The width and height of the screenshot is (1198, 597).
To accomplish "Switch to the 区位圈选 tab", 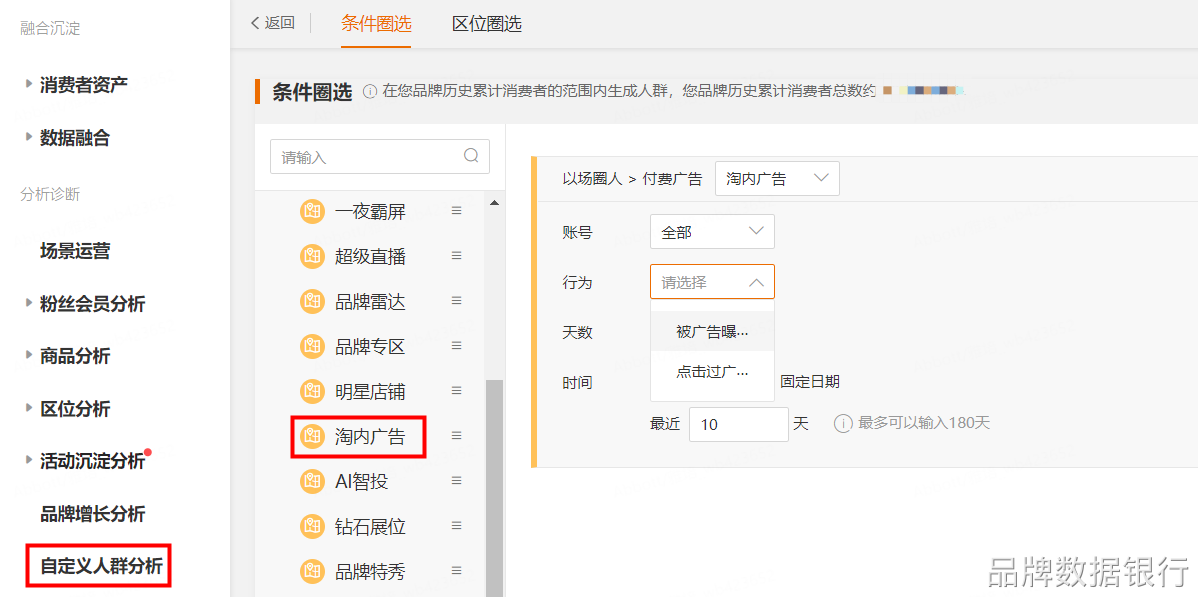I will [x=486, y=24].
